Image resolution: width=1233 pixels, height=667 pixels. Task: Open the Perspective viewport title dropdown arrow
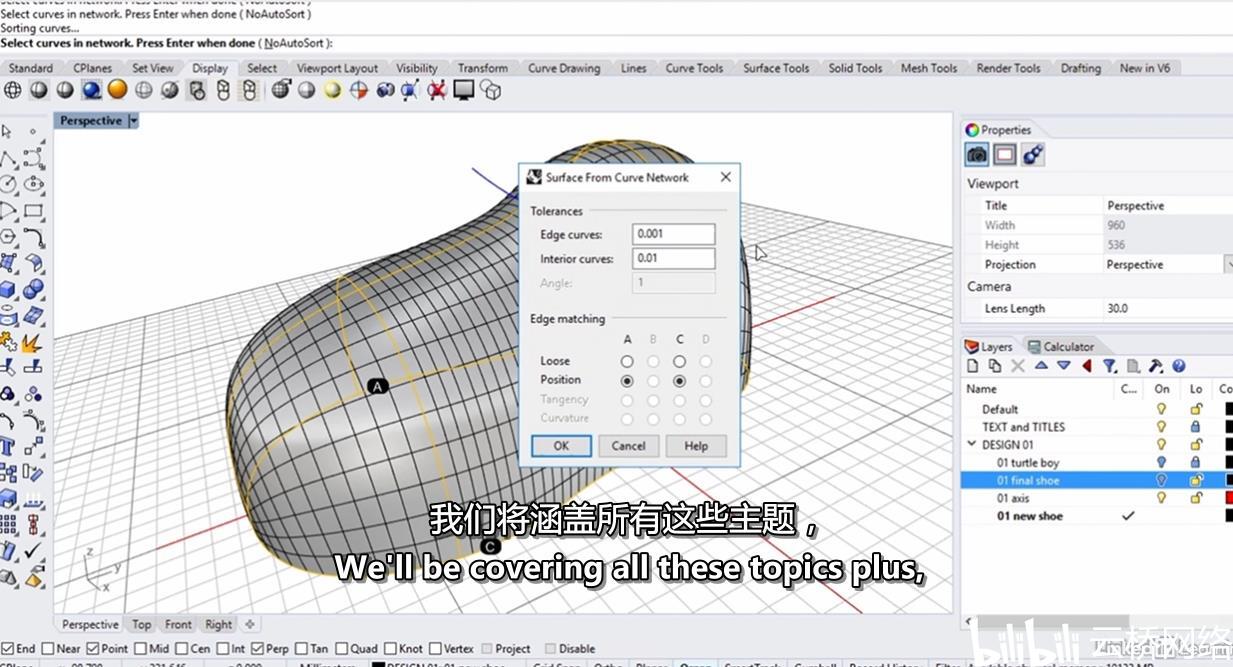(x=134, y=121)
